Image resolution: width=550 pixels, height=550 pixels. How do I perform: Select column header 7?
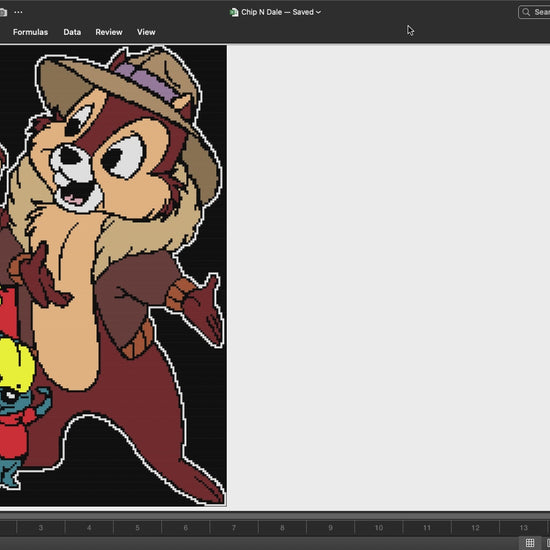point(234,528)
